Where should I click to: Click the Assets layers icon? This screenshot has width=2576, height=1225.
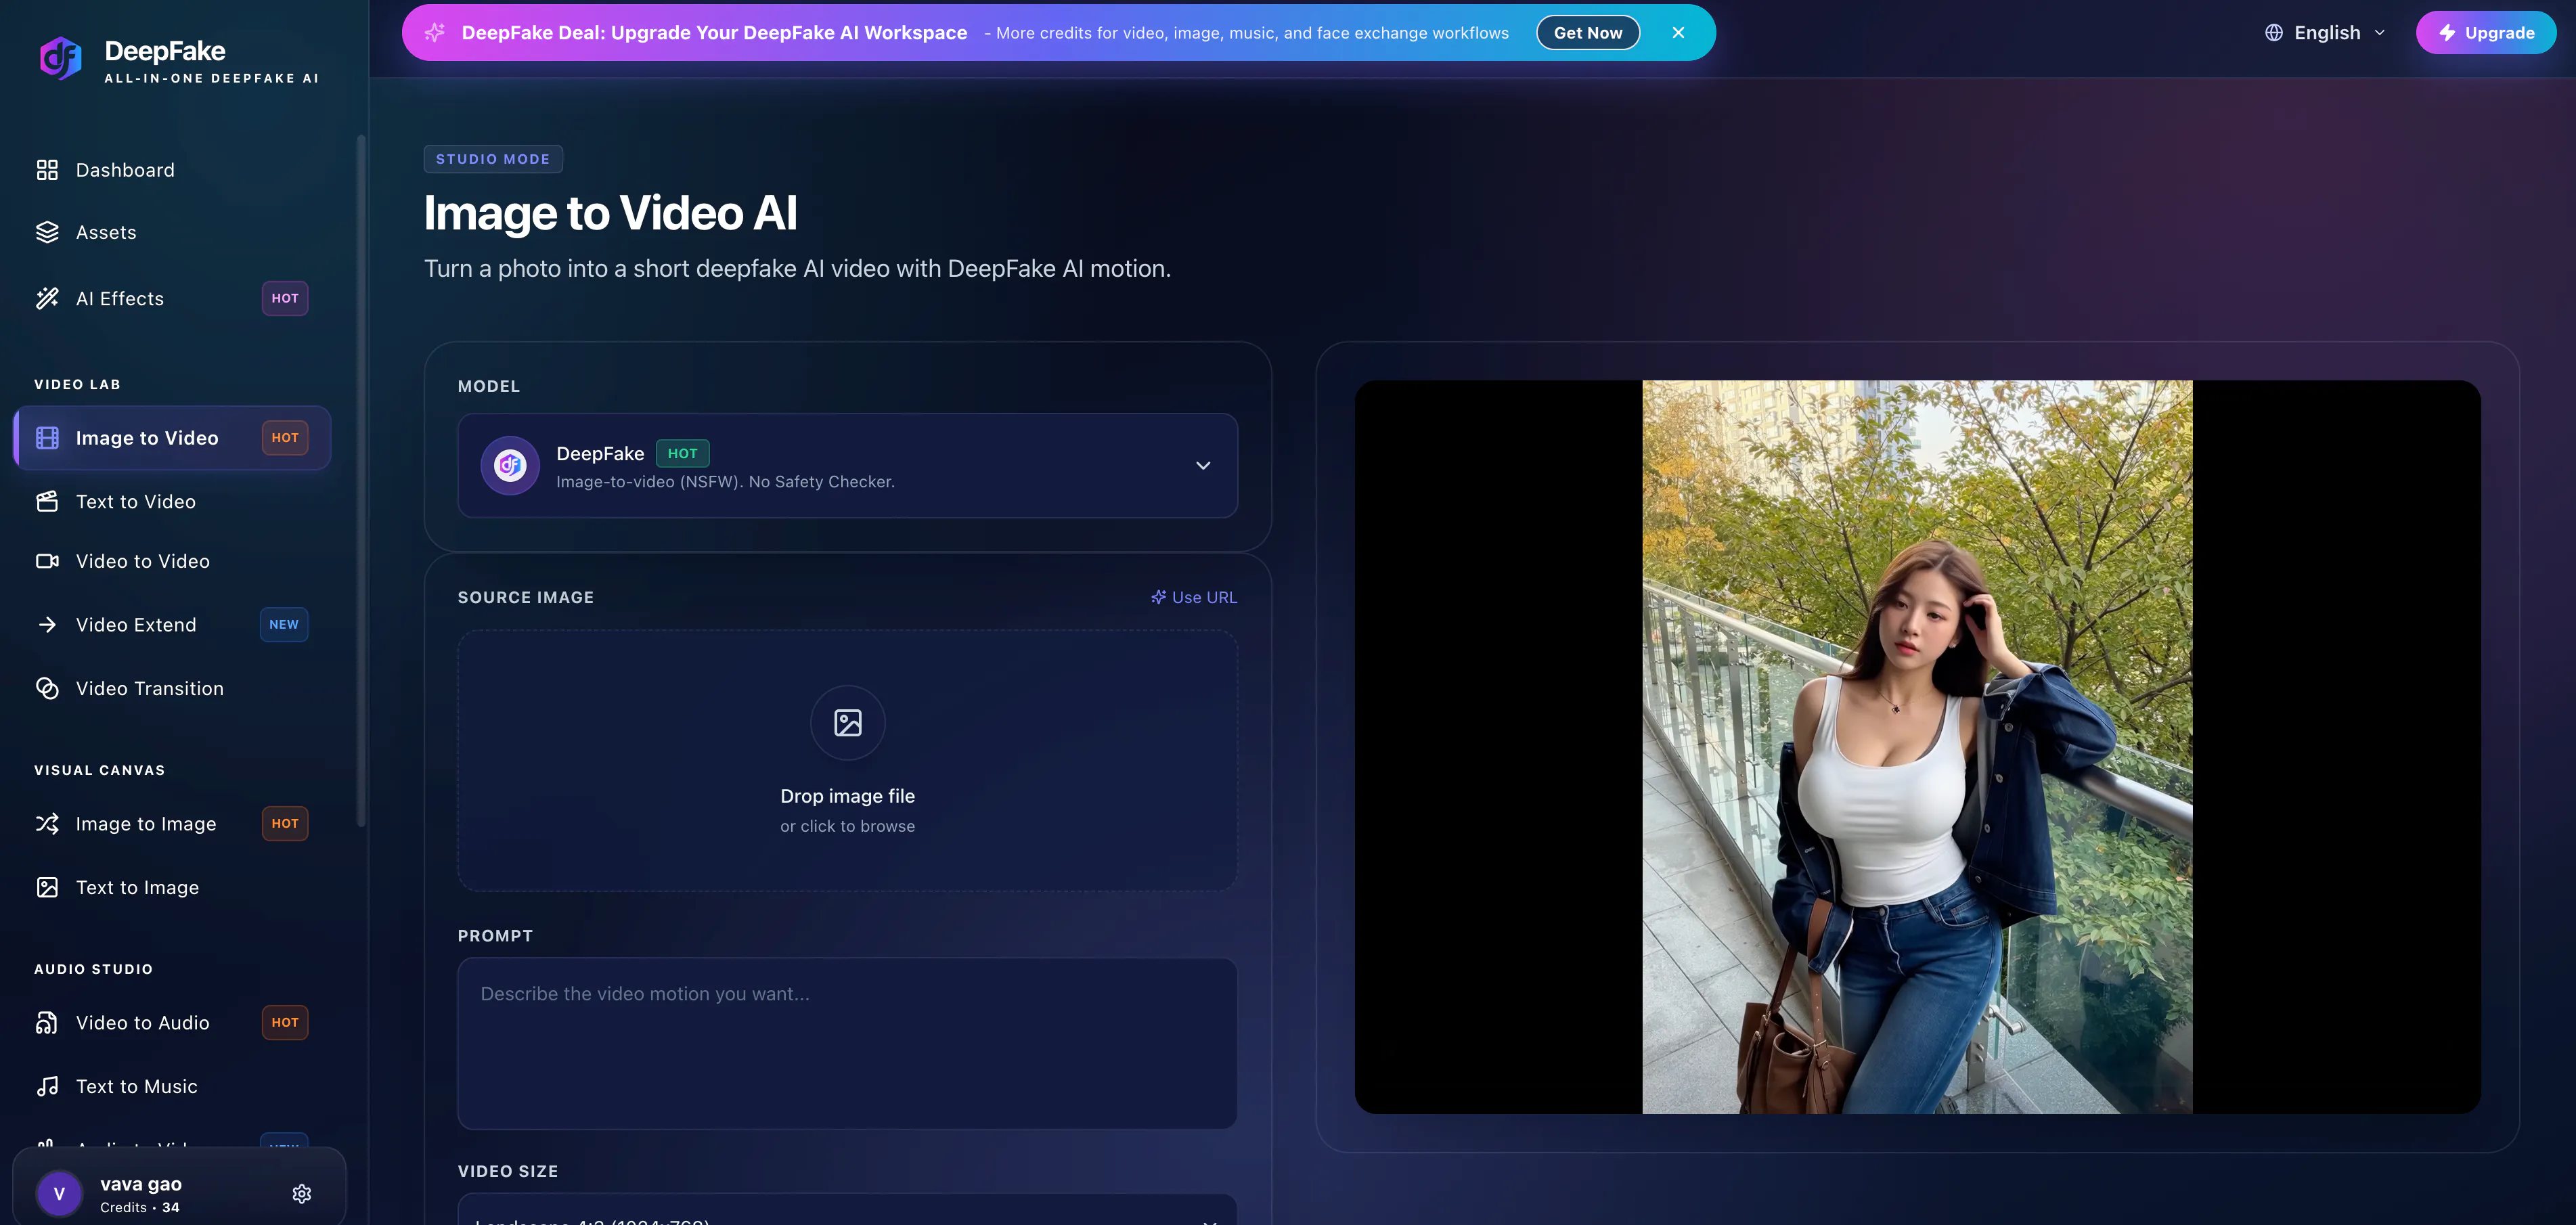coord(47,232)
